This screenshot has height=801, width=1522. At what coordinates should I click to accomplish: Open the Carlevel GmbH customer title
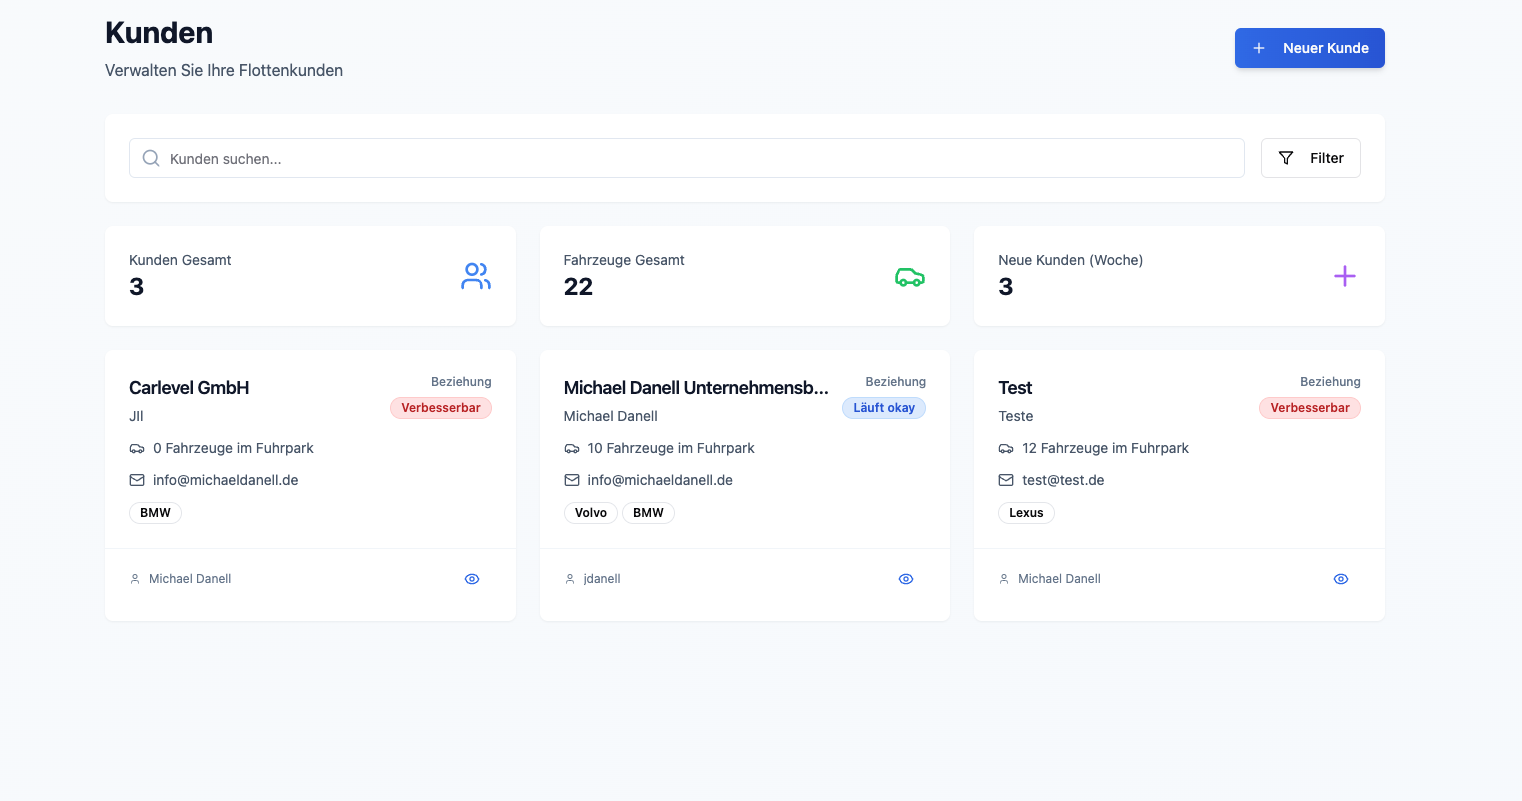[189, 388]
